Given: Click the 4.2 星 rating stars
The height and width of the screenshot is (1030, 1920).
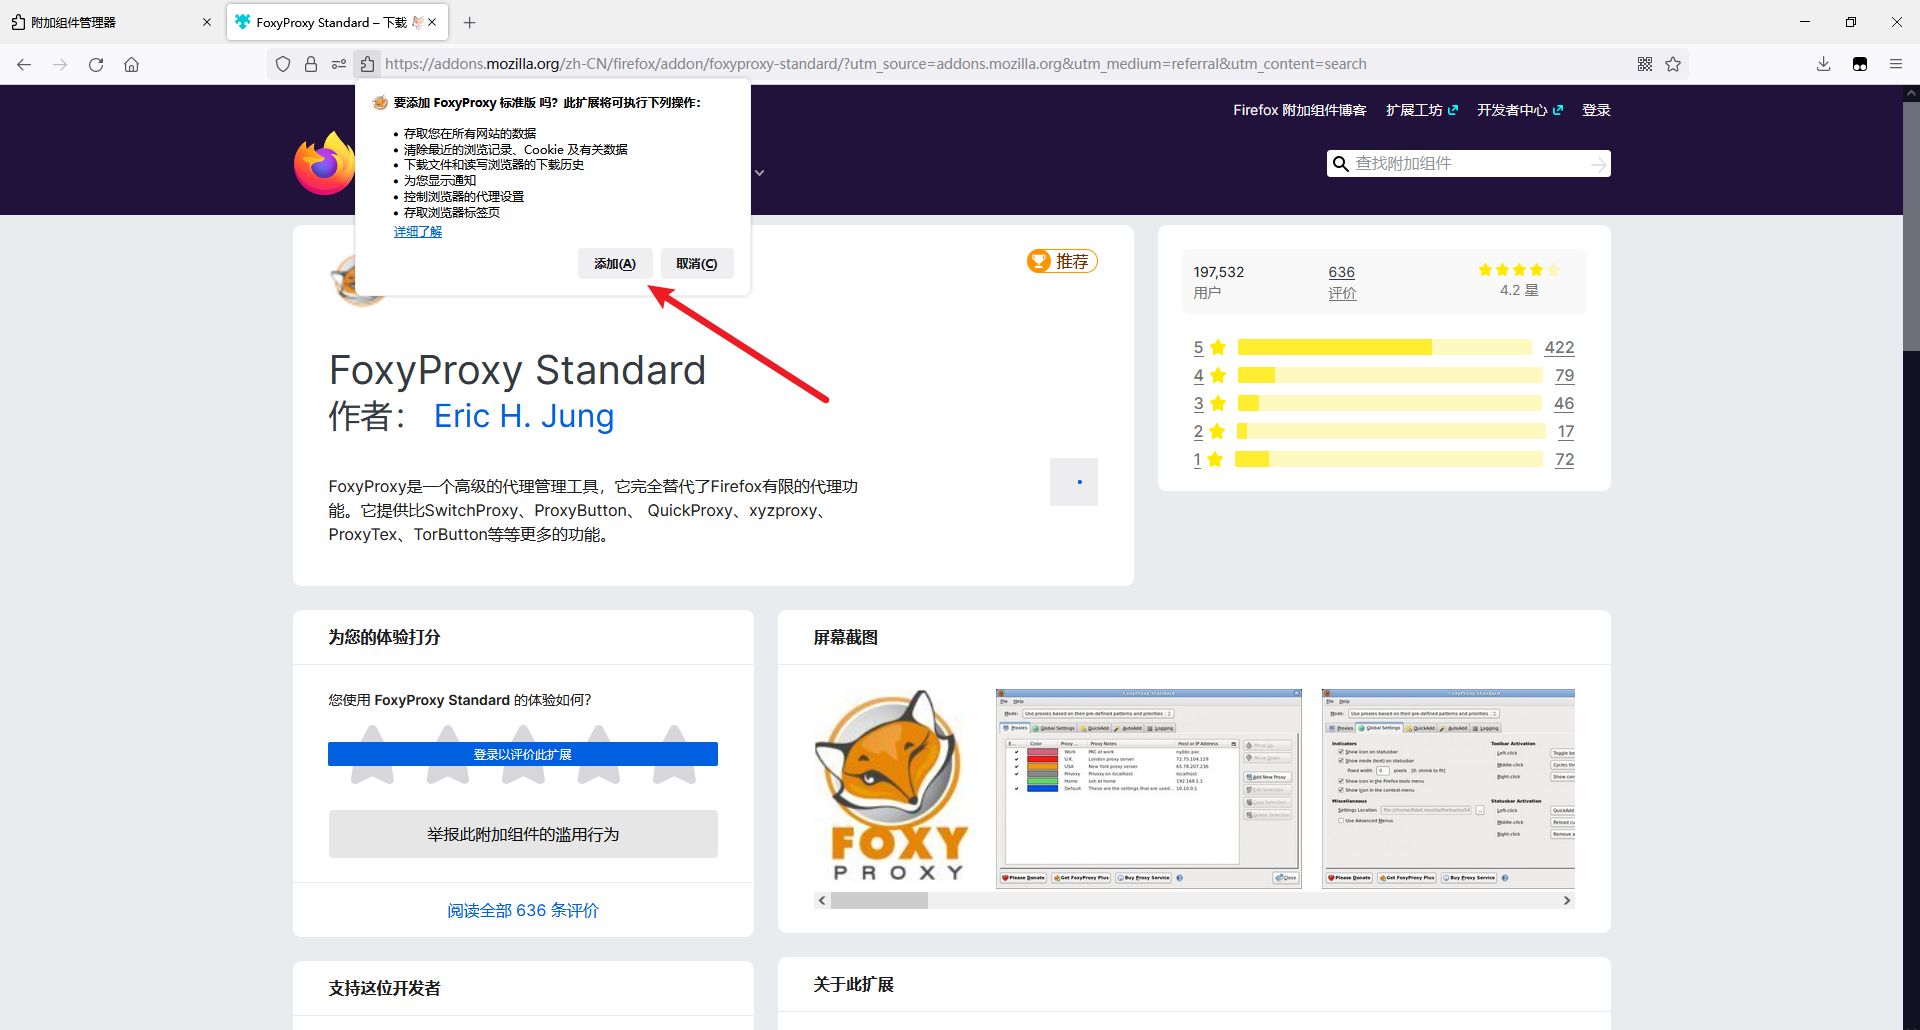Looking at the screenshot, I should pyautogui.click(x=1519, y=270).
